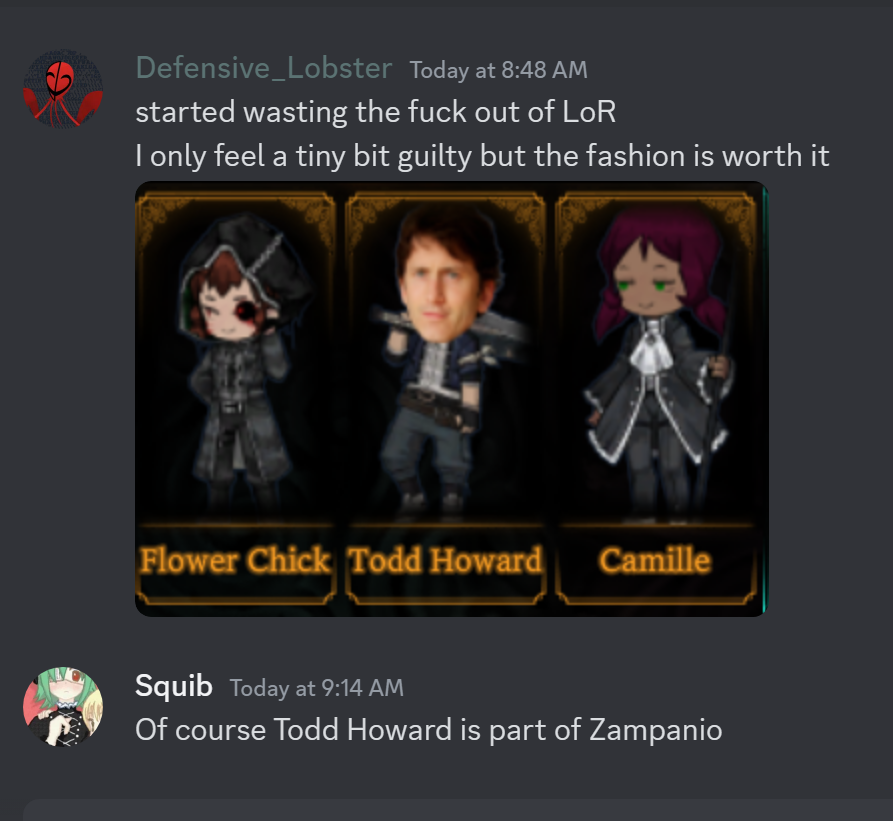Open Squib's green-haired anime avatar
The image size is (893, 821).
[63, 707]
